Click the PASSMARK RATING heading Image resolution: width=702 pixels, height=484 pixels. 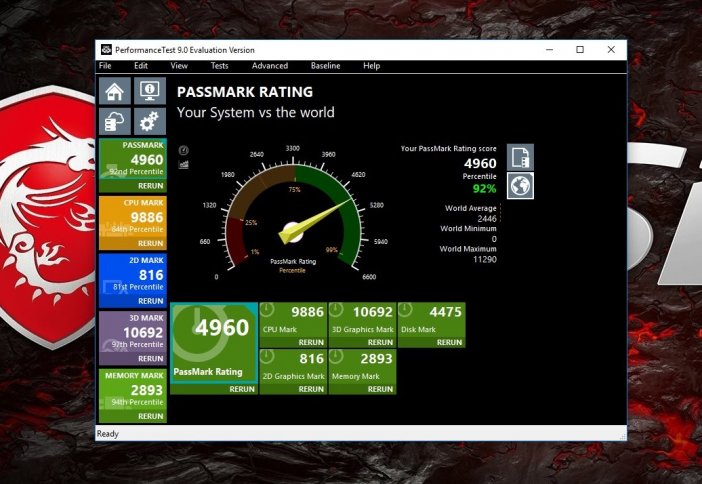245,92
